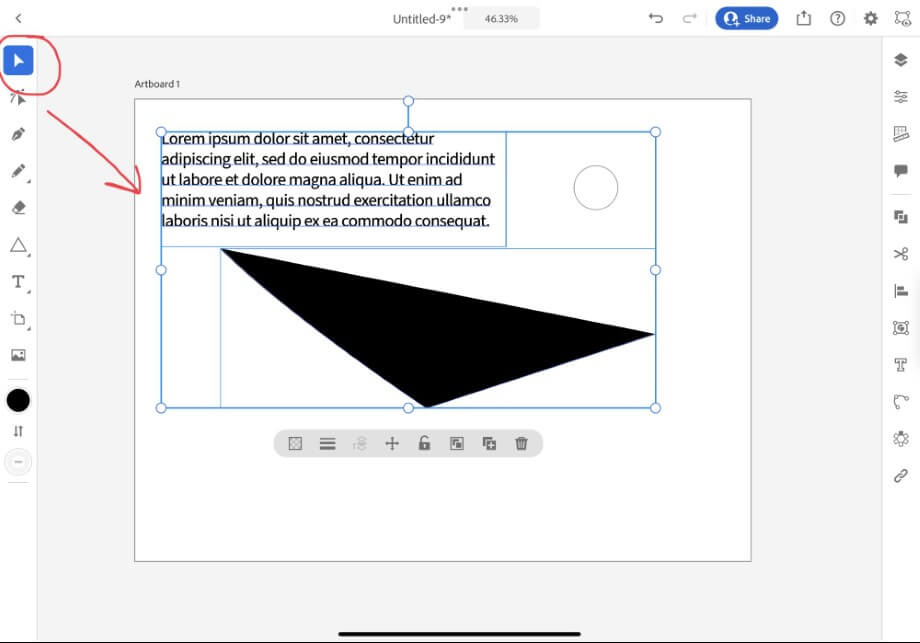Open the Comments panel
This screenshot has width=920, height=643.
point(901,171)
